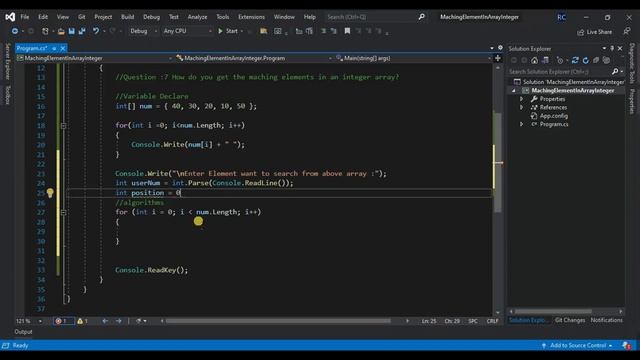Click the previous issue left arrow
Image resolution: width=640 pixels, height=360 pixels.
105,321
